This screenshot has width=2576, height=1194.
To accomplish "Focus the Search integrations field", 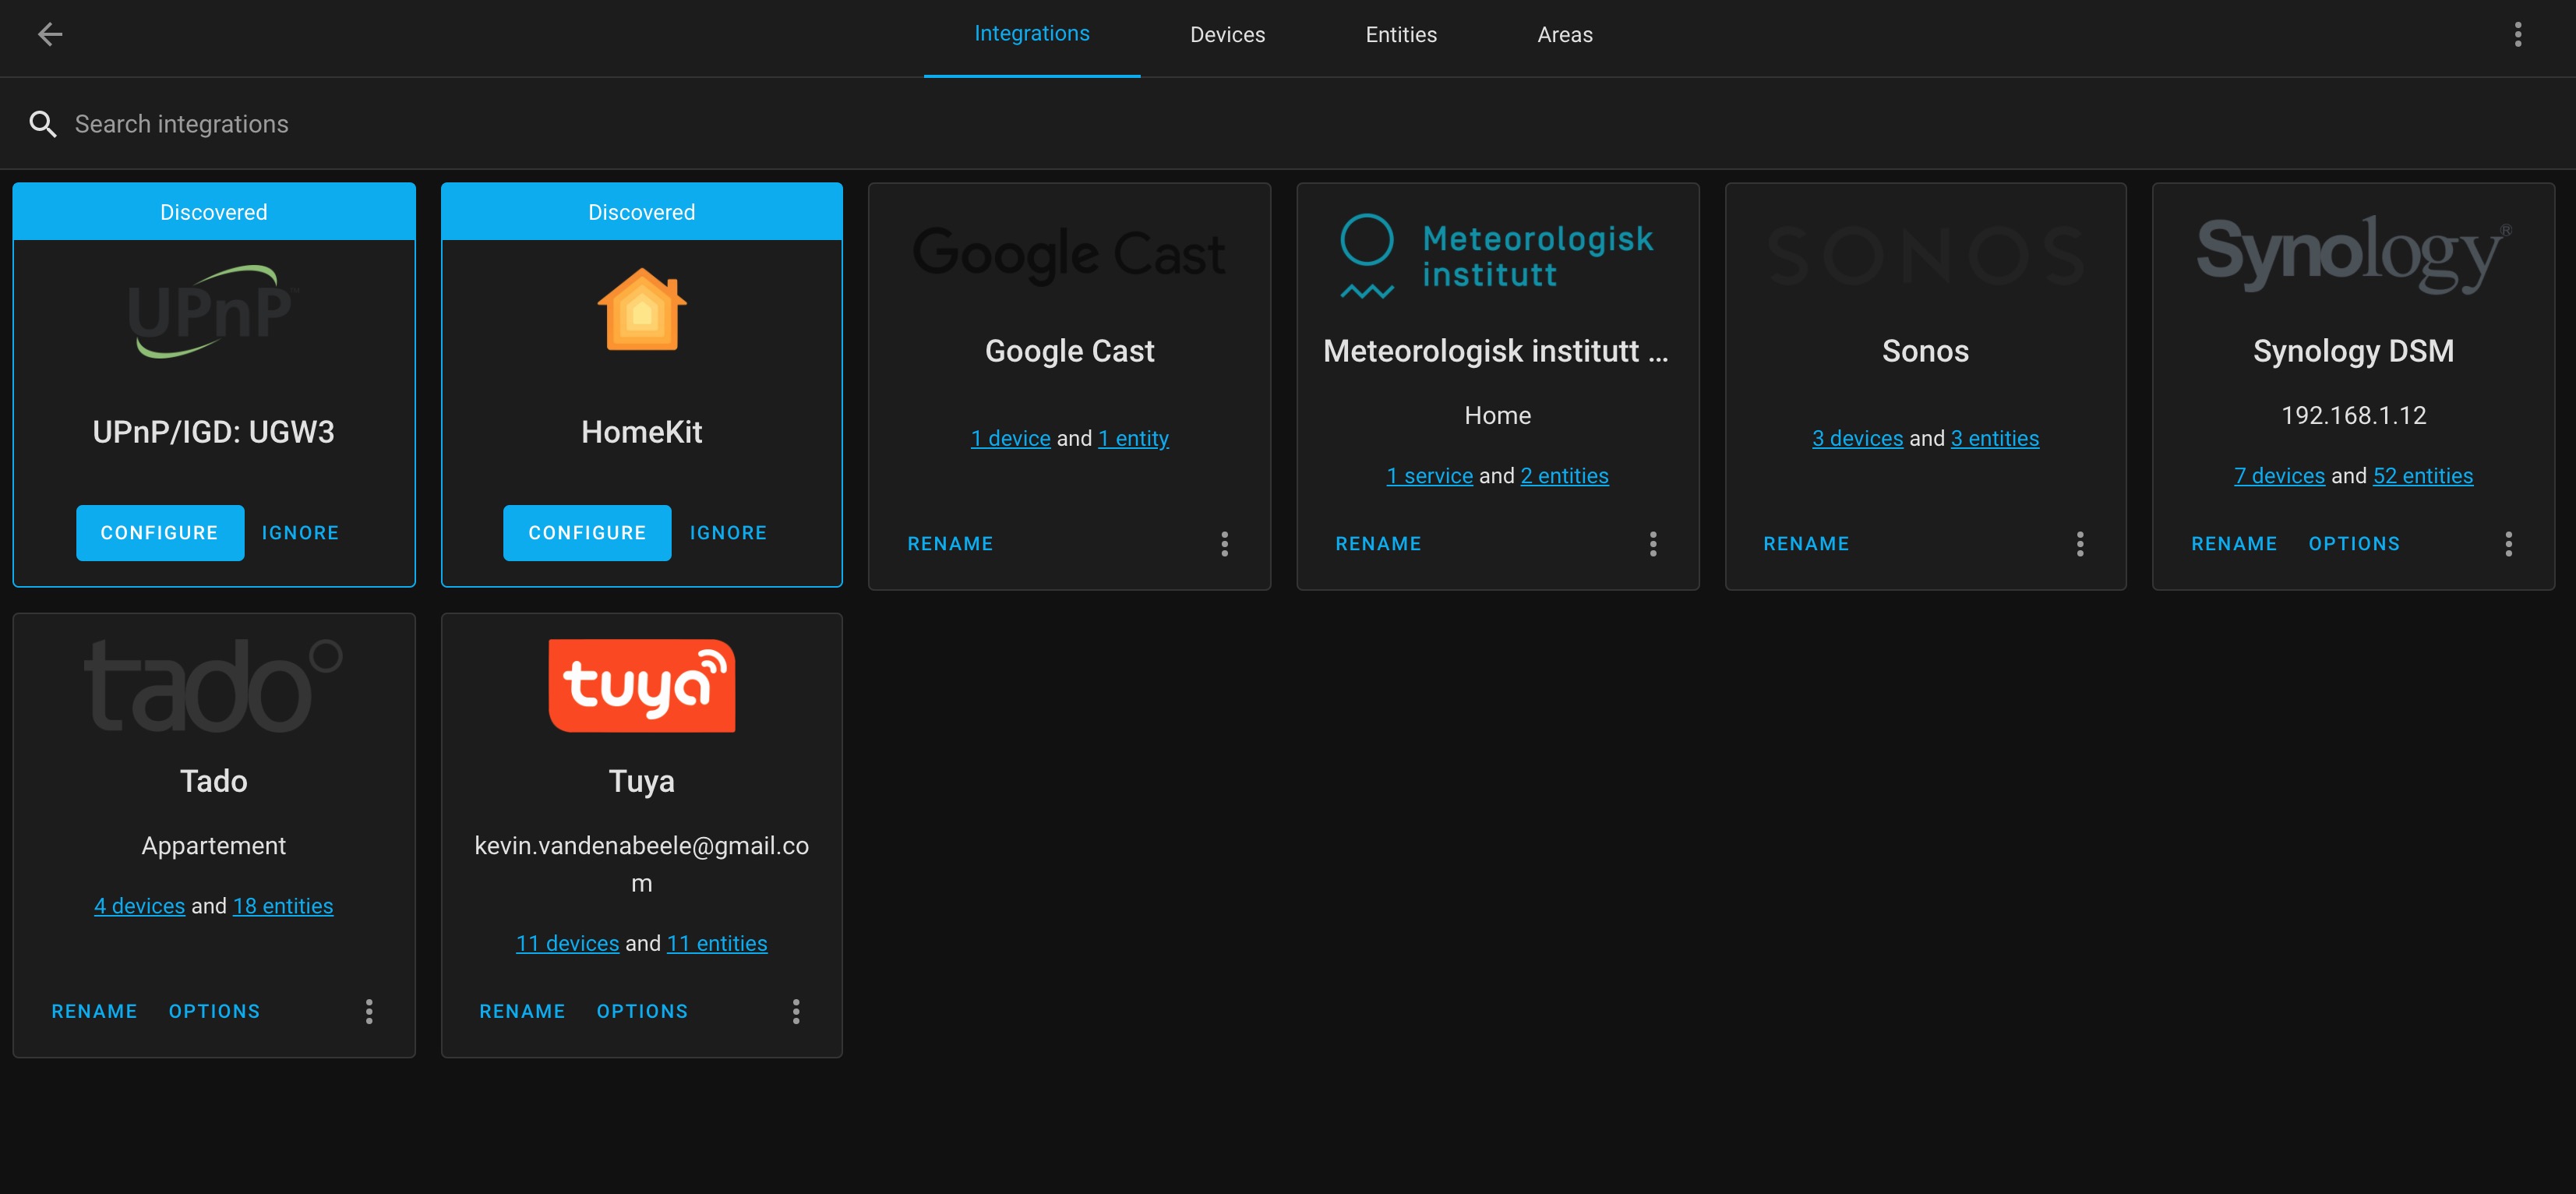I will coord(1288,124).
